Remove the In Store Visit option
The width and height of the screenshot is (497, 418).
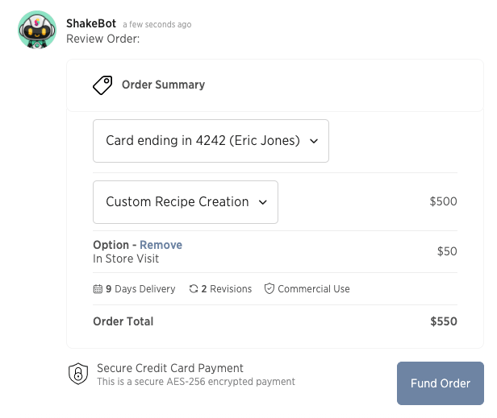coord(161,245)
